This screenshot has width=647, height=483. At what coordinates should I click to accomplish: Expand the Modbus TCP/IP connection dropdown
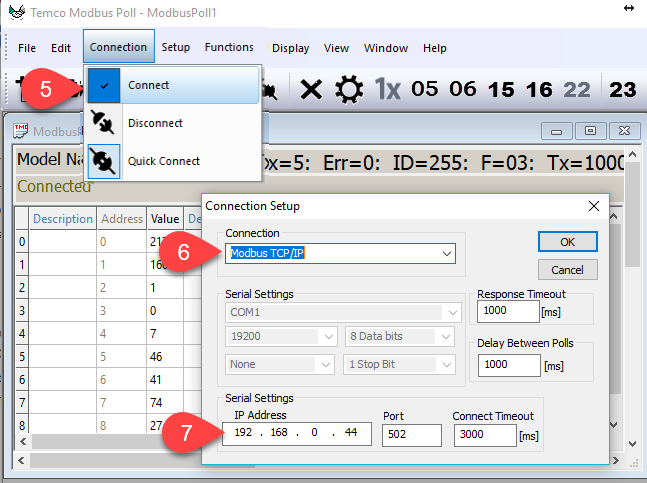pyautogui.click(x=446, y=253)
